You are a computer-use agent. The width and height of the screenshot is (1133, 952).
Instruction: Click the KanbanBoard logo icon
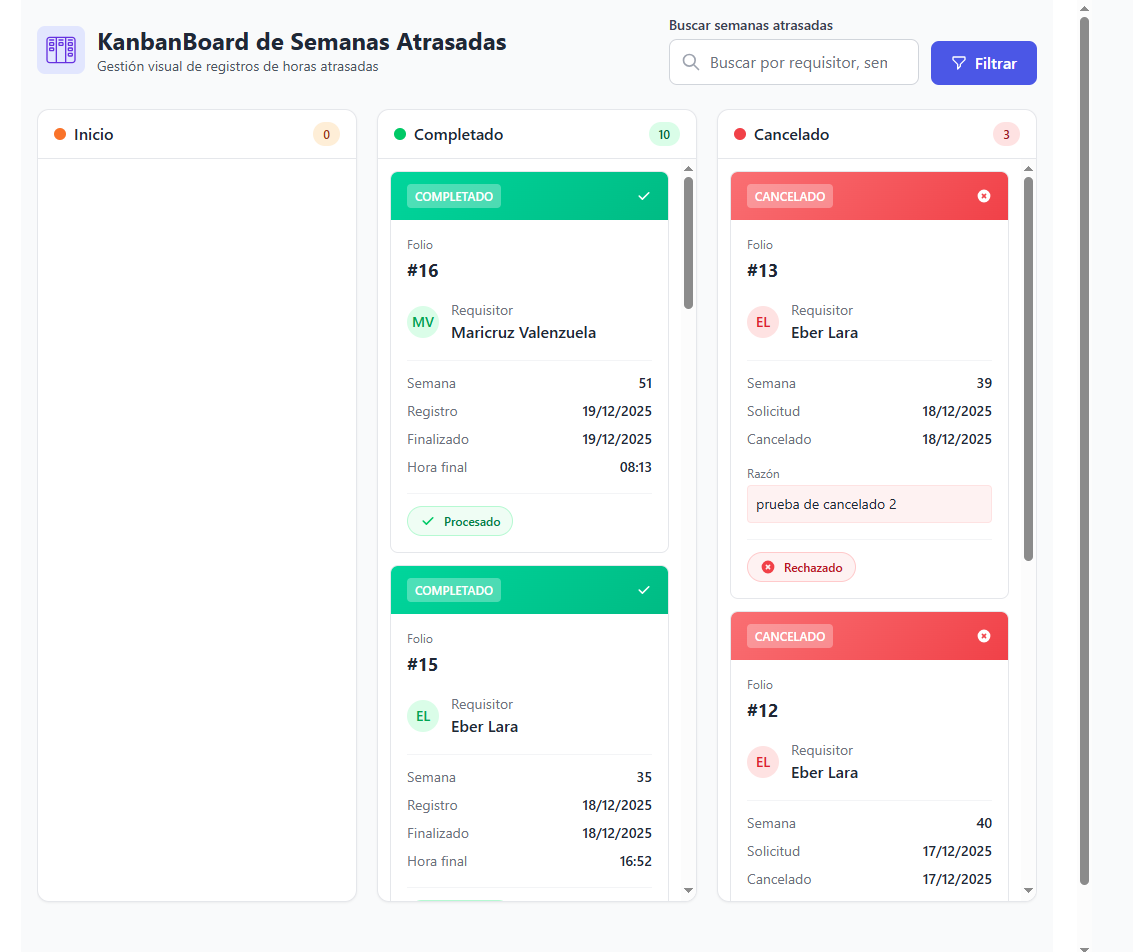61,50
